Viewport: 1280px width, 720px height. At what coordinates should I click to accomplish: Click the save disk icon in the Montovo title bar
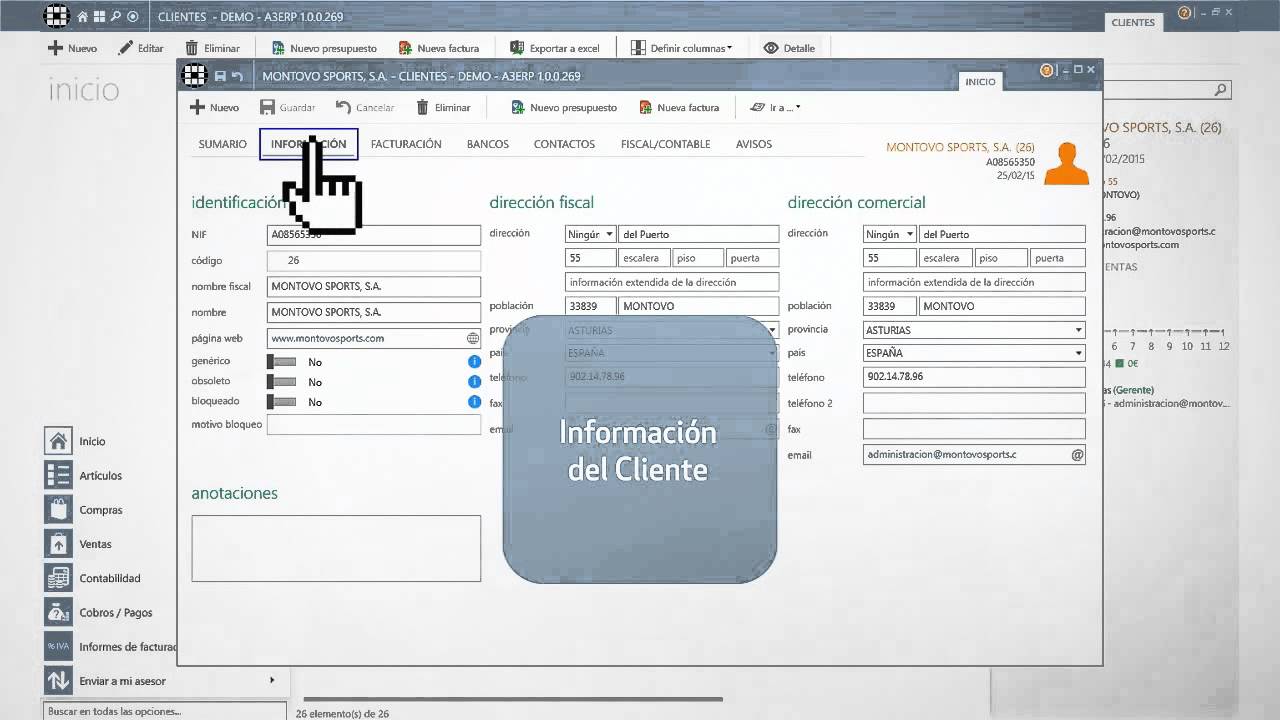point(220,76)
